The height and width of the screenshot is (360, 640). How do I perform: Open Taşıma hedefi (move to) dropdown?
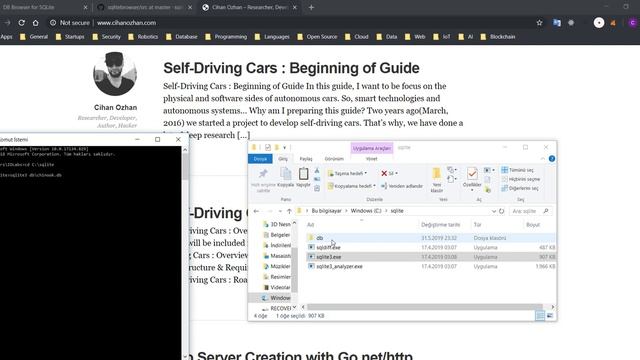[x=347, y=173]
